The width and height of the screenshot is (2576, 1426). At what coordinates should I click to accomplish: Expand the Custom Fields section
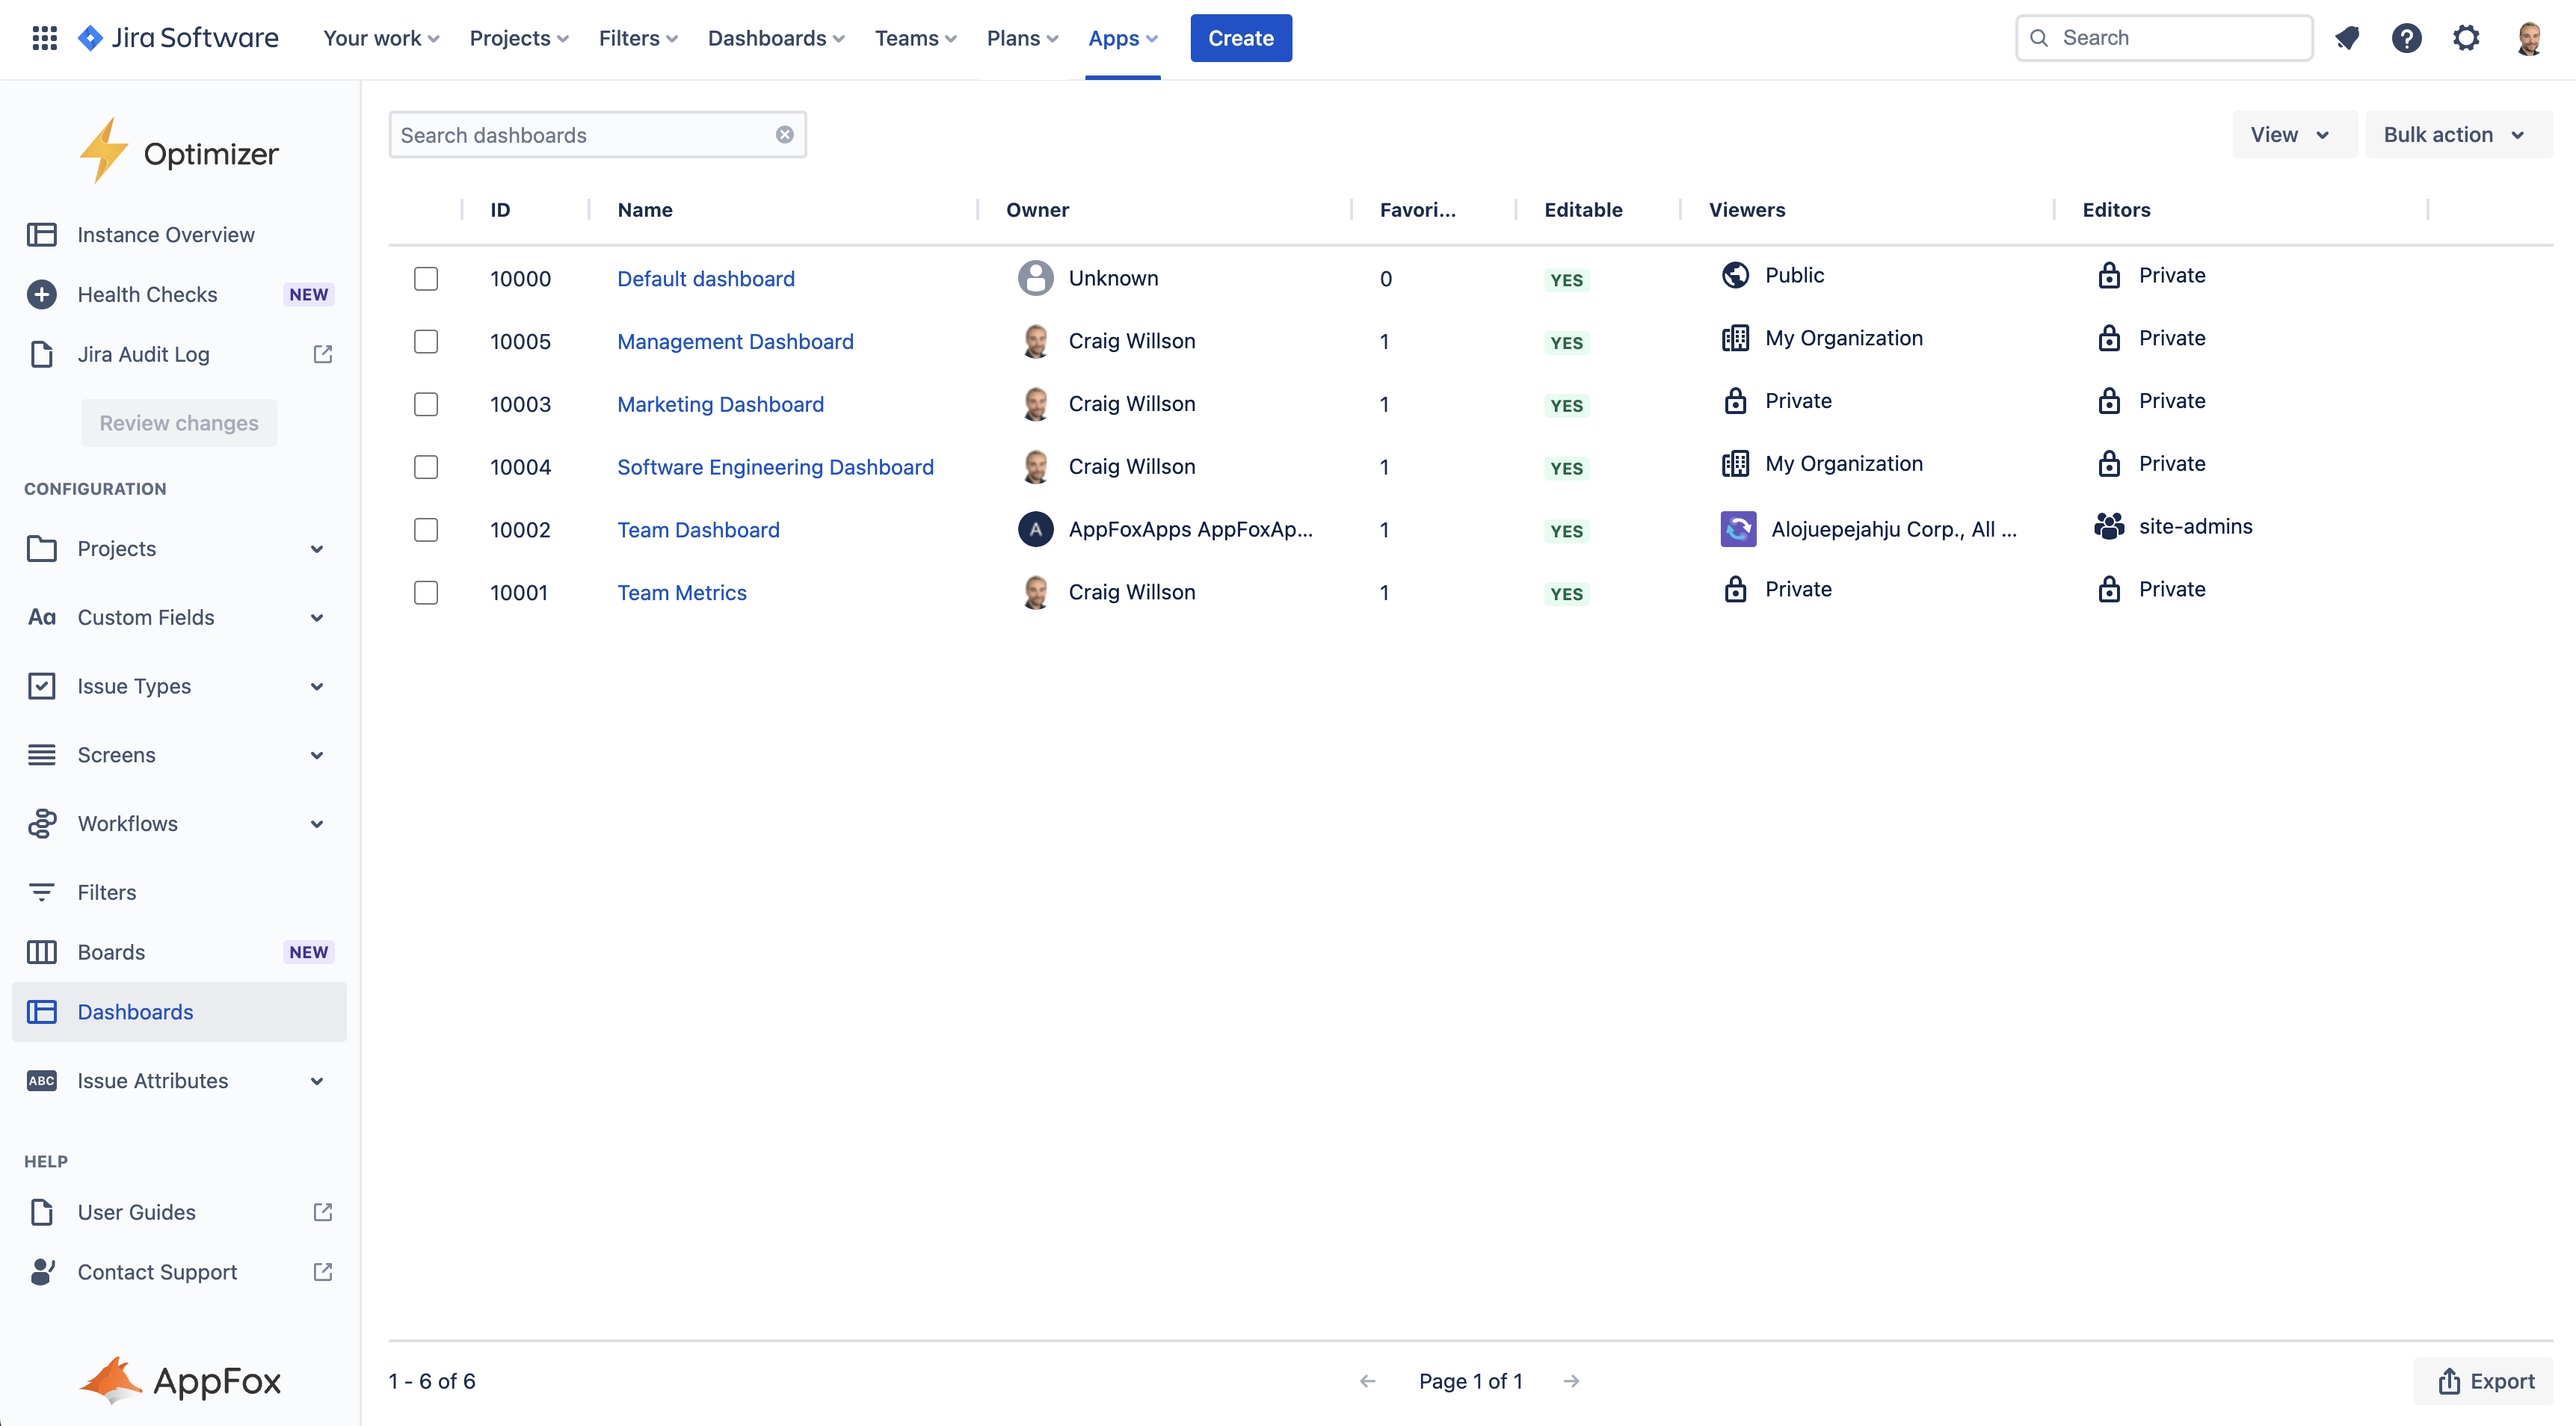[316, 617]
